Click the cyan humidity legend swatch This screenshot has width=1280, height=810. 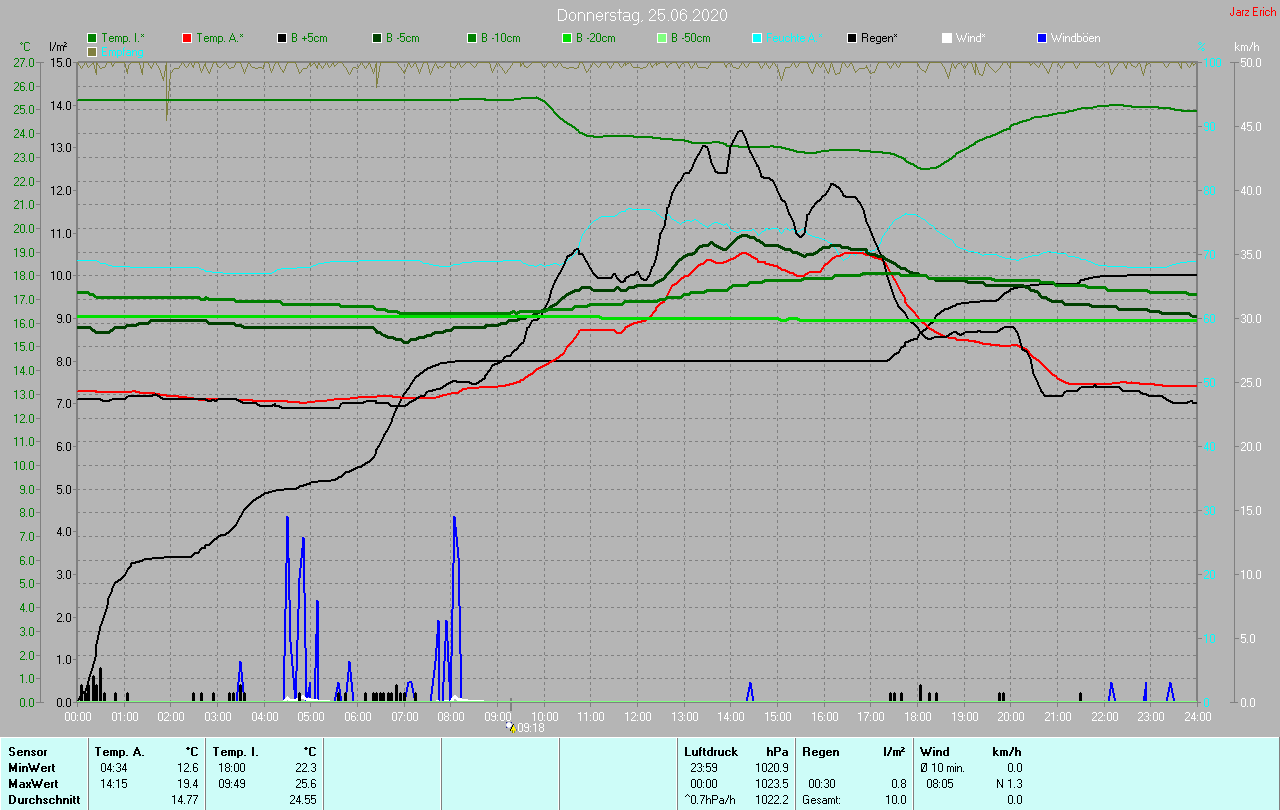[x=757, y=38]
